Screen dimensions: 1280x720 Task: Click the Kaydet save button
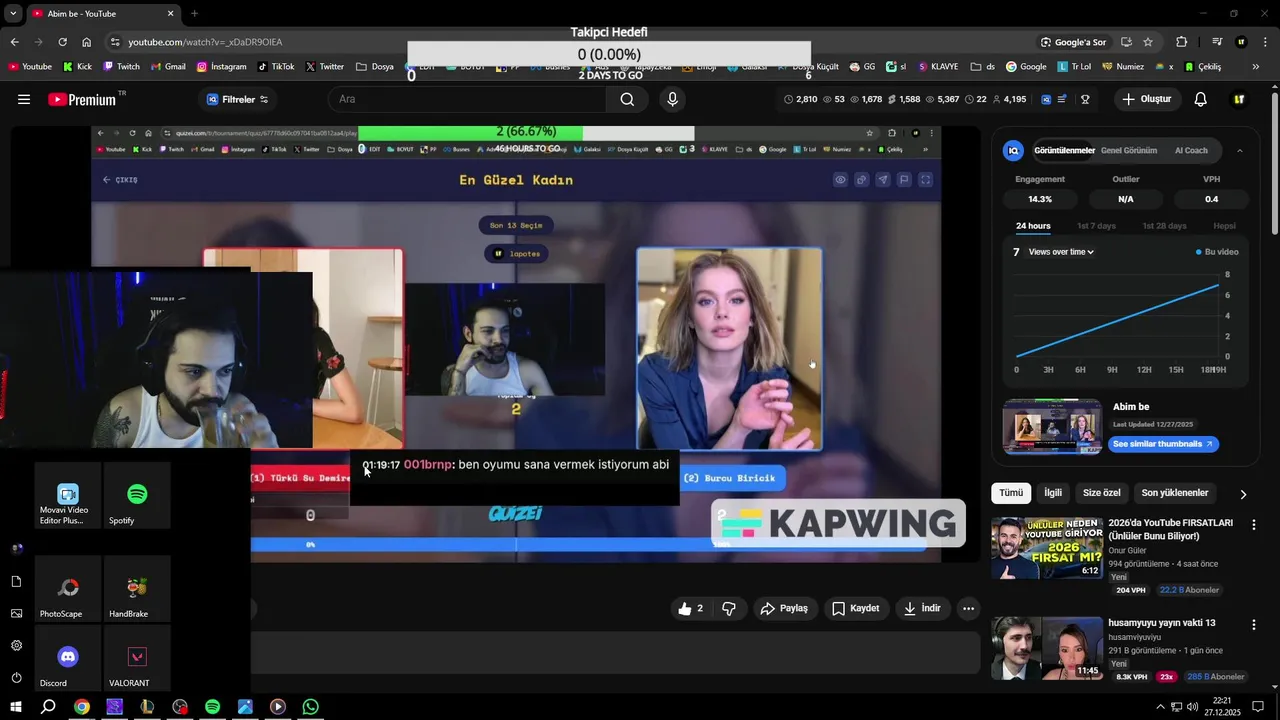856,608
